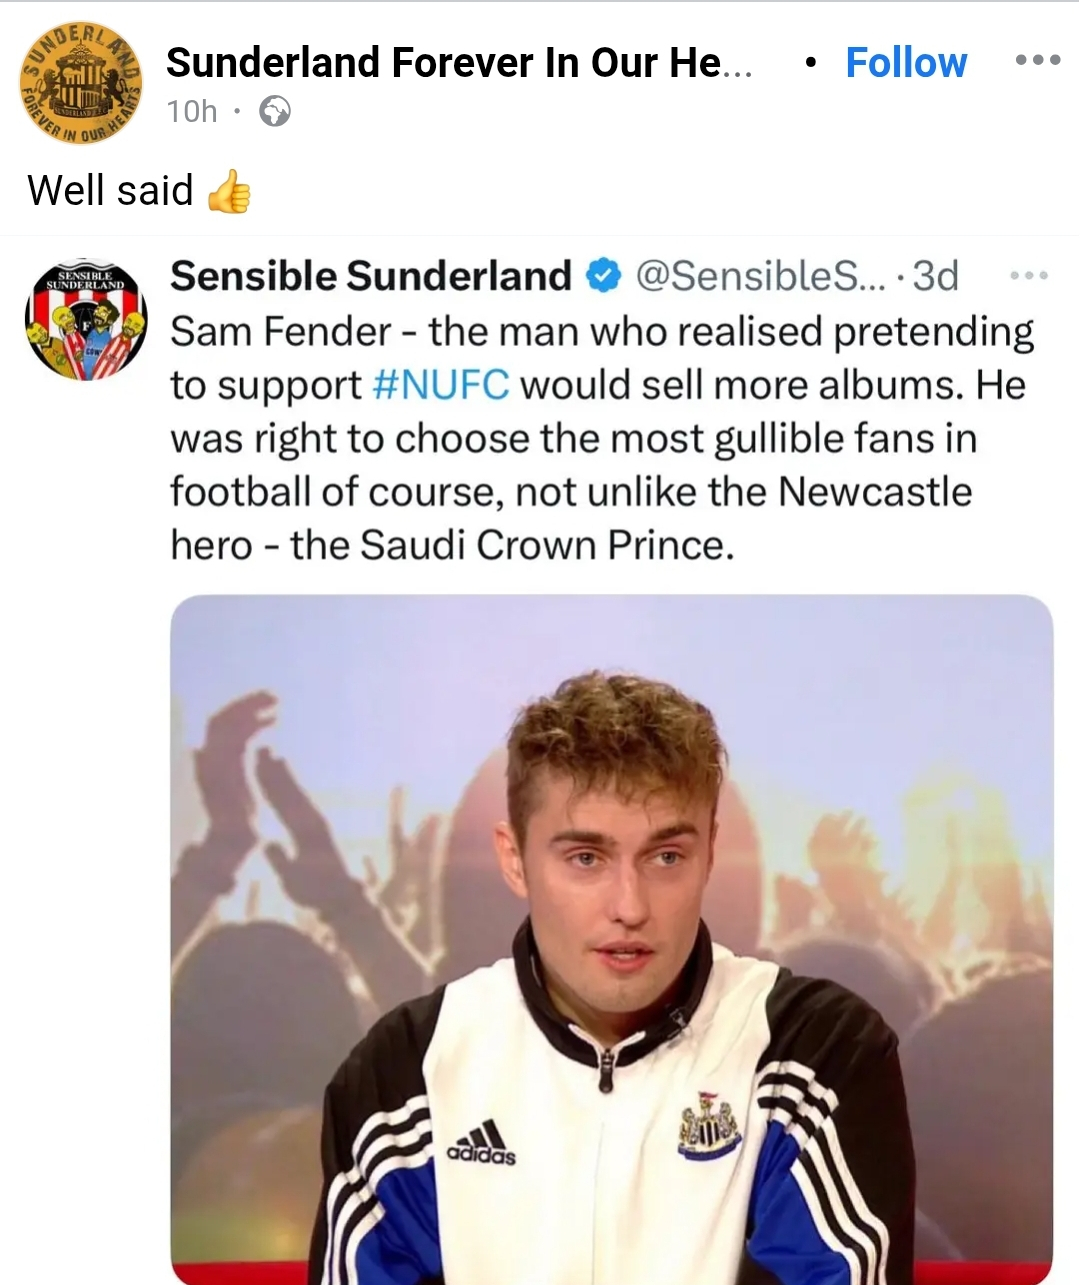
Task: Open the post options three-dot menu
Action: pos(1037,61)
